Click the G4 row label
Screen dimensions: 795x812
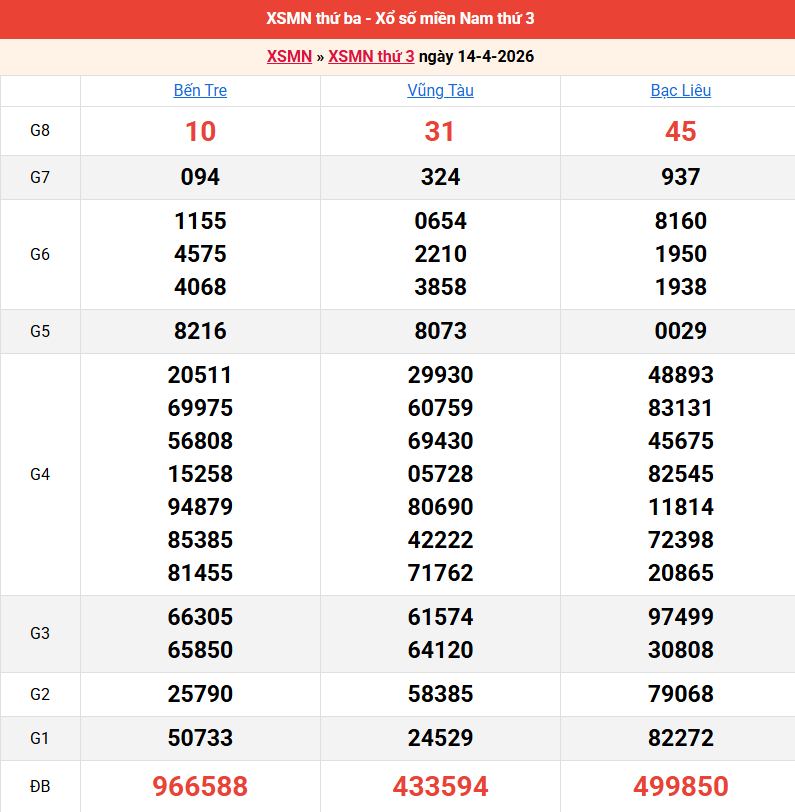[x=40, y=474]
